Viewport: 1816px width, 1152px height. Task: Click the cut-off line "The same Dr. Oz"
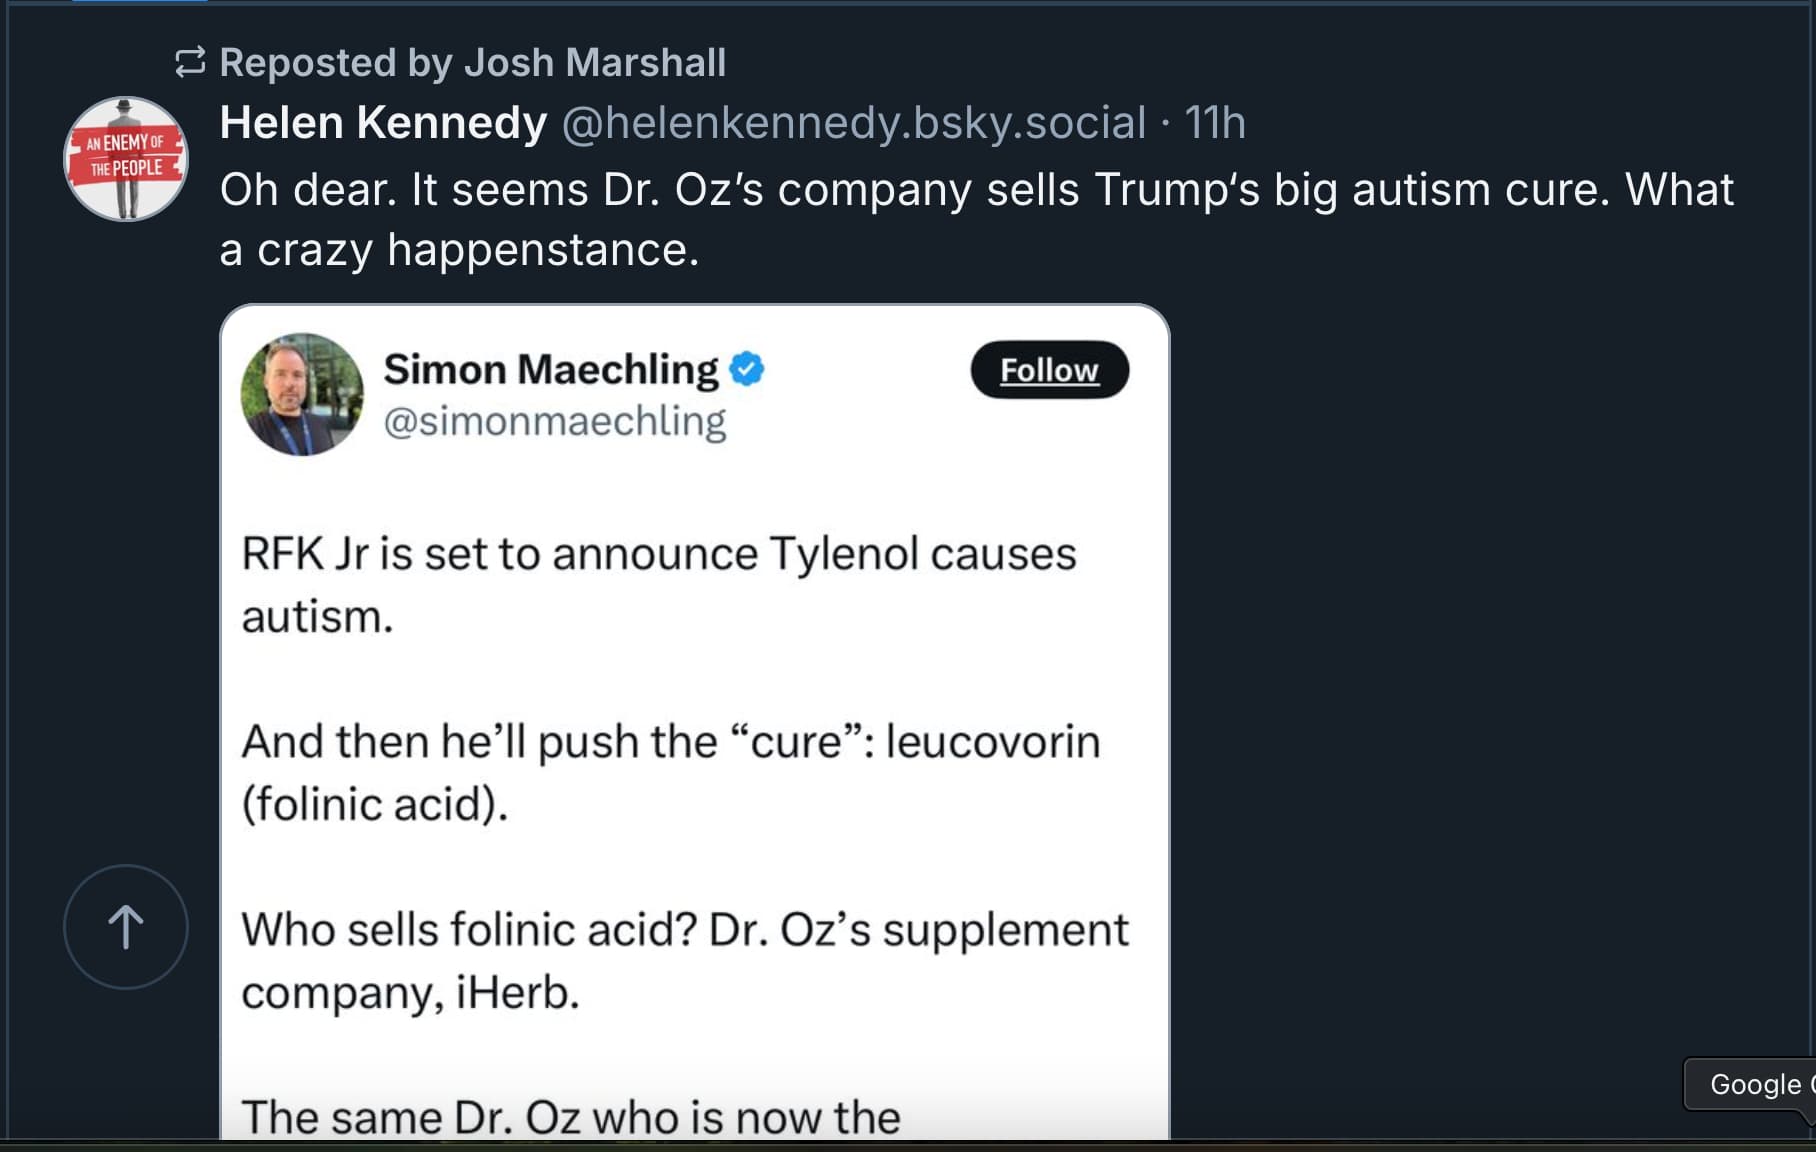pyautogui.click(x=571, y=1117)
